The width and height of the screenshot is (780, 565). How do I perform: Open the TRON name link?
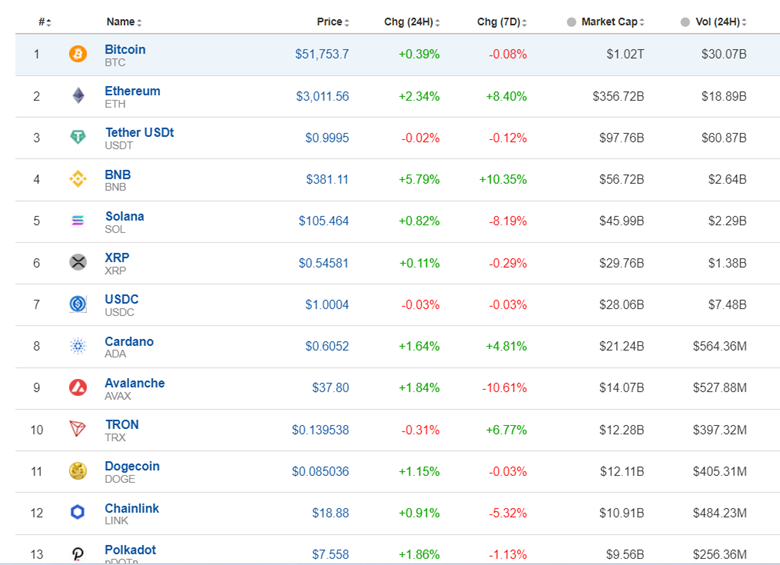click(122, 424)
